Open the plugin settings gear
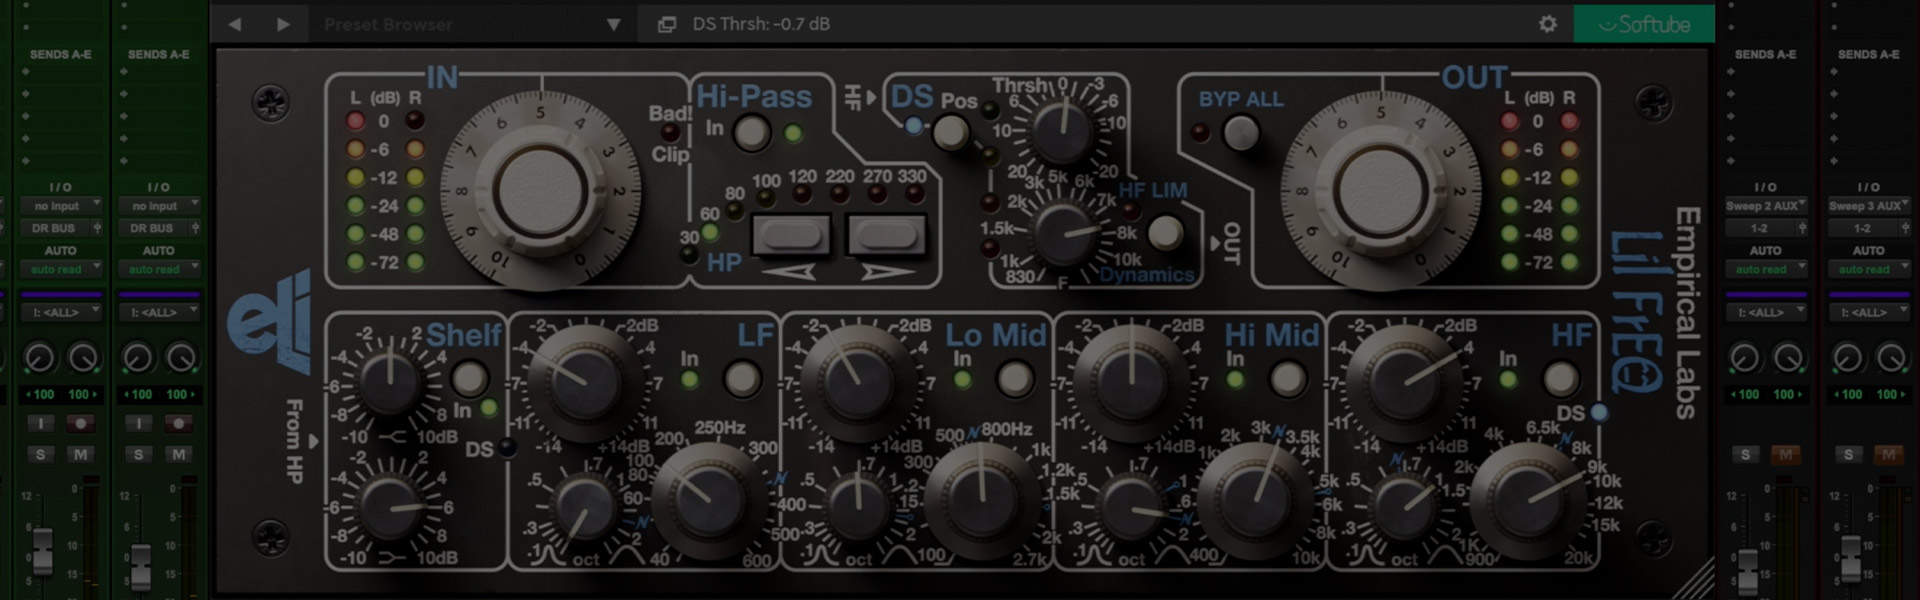 1547,24
